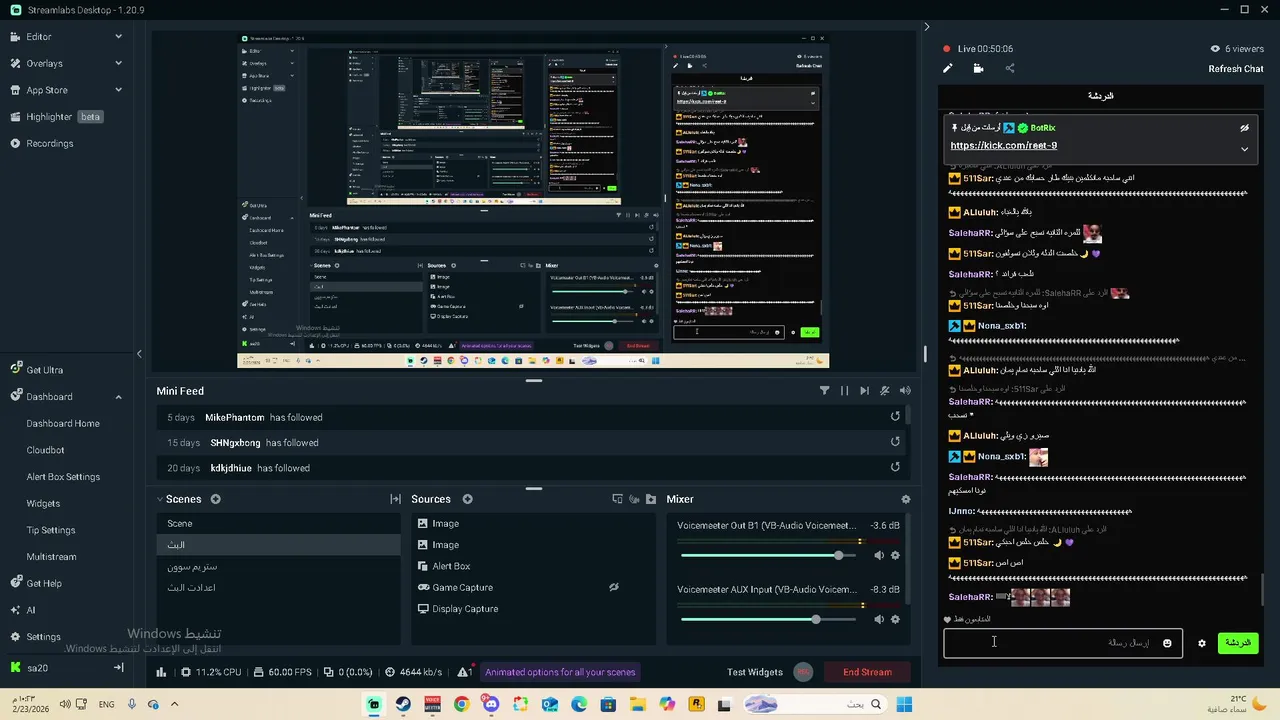Screen dimensions: 1280x720
Task: Replay MikePhantom follow alert
Action: click(x=895, y=417)
